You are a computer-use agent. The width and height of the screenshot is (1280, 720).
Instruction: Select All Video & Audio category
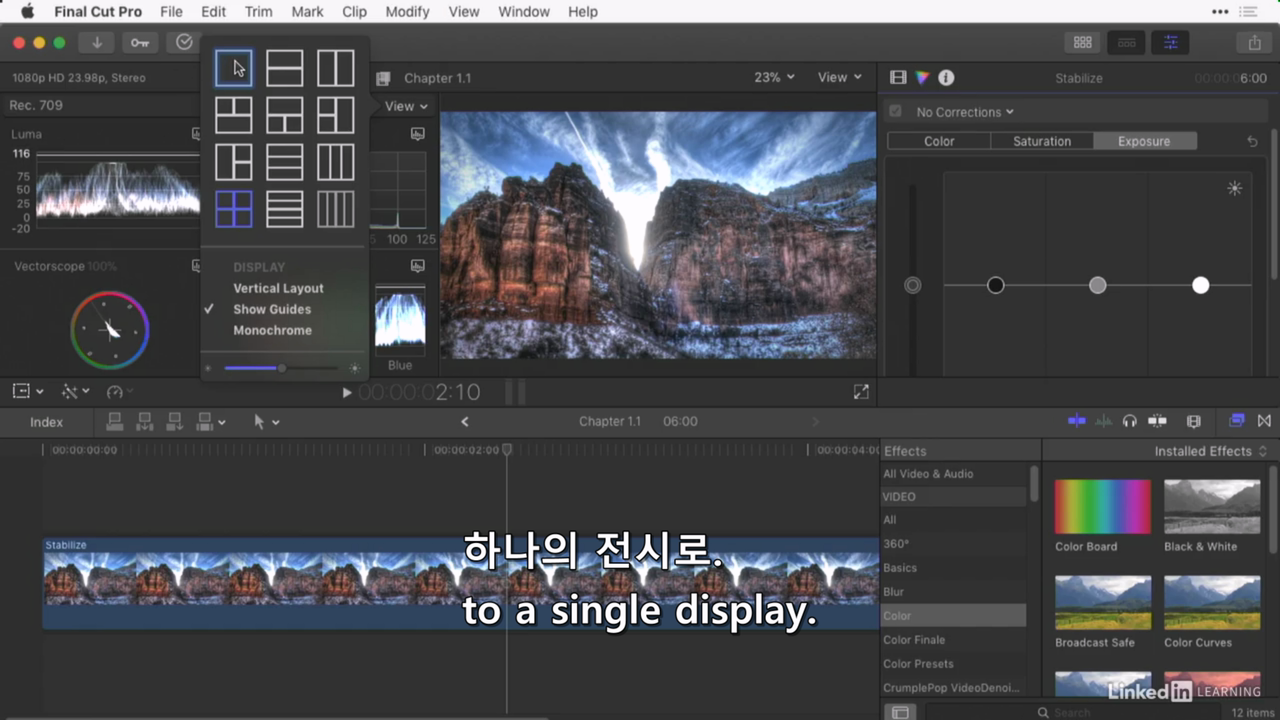pos(928,474)
